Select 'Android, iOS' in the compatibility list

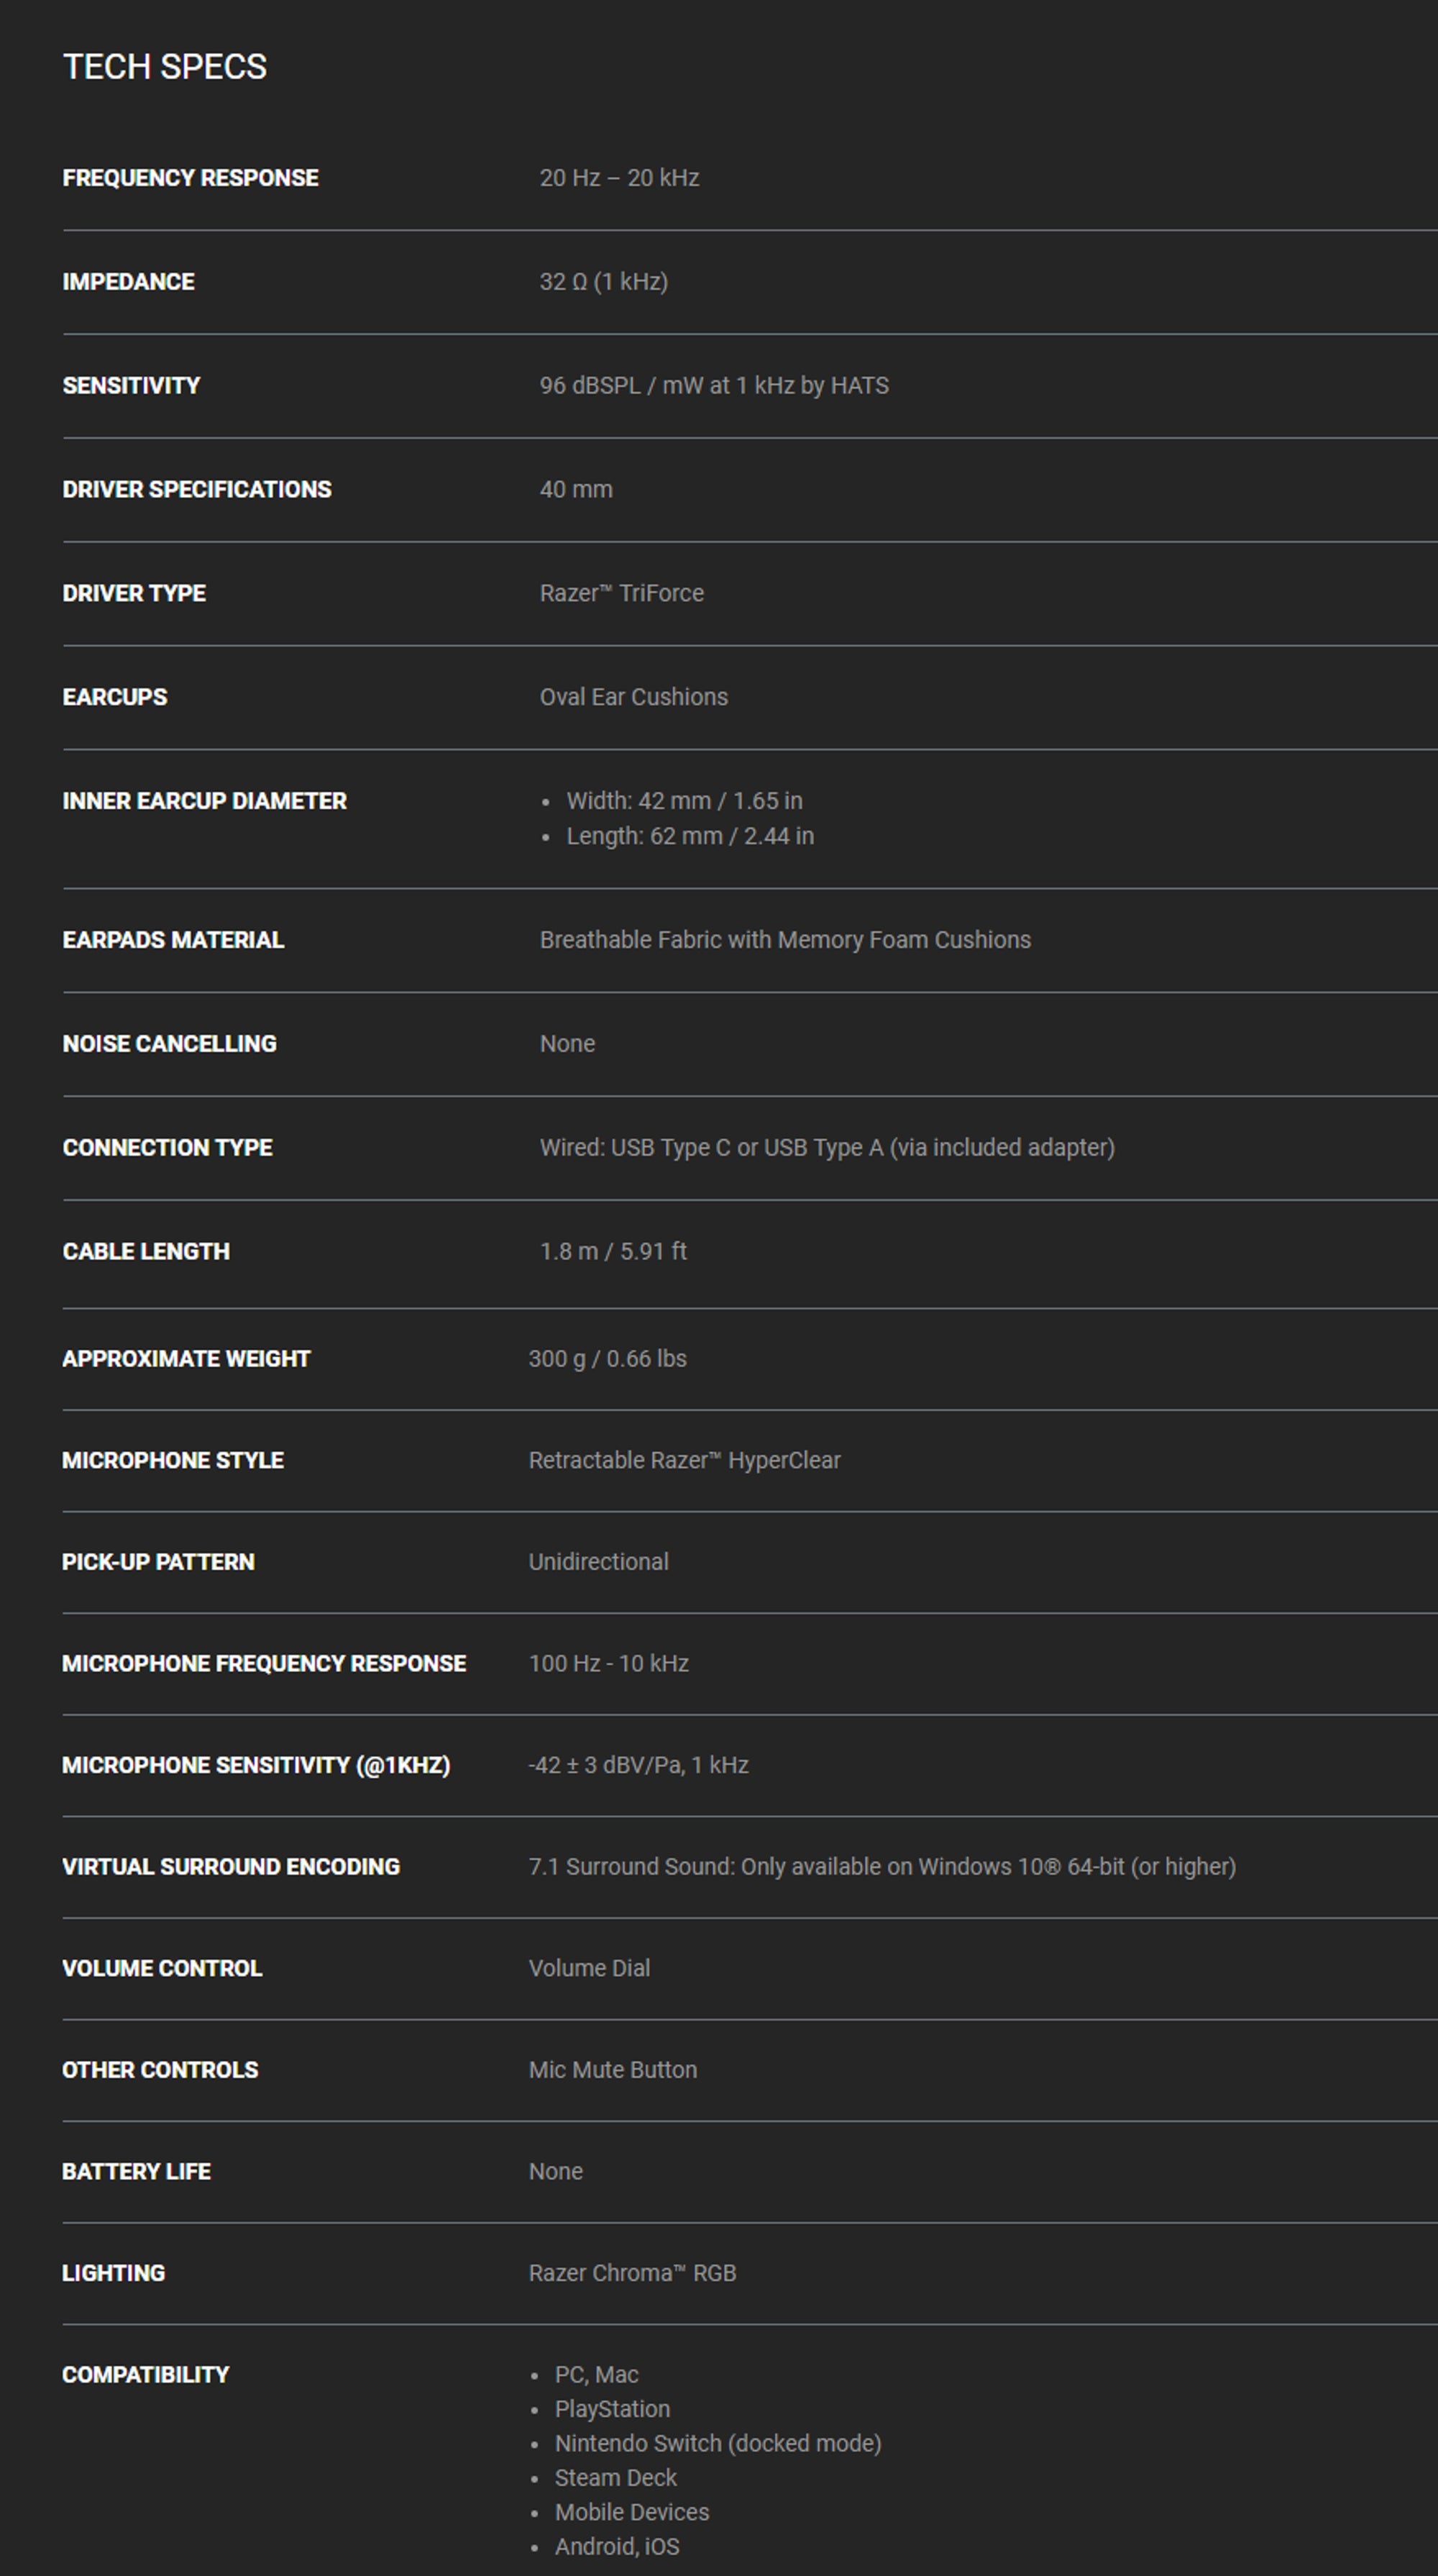point(617,2548)
